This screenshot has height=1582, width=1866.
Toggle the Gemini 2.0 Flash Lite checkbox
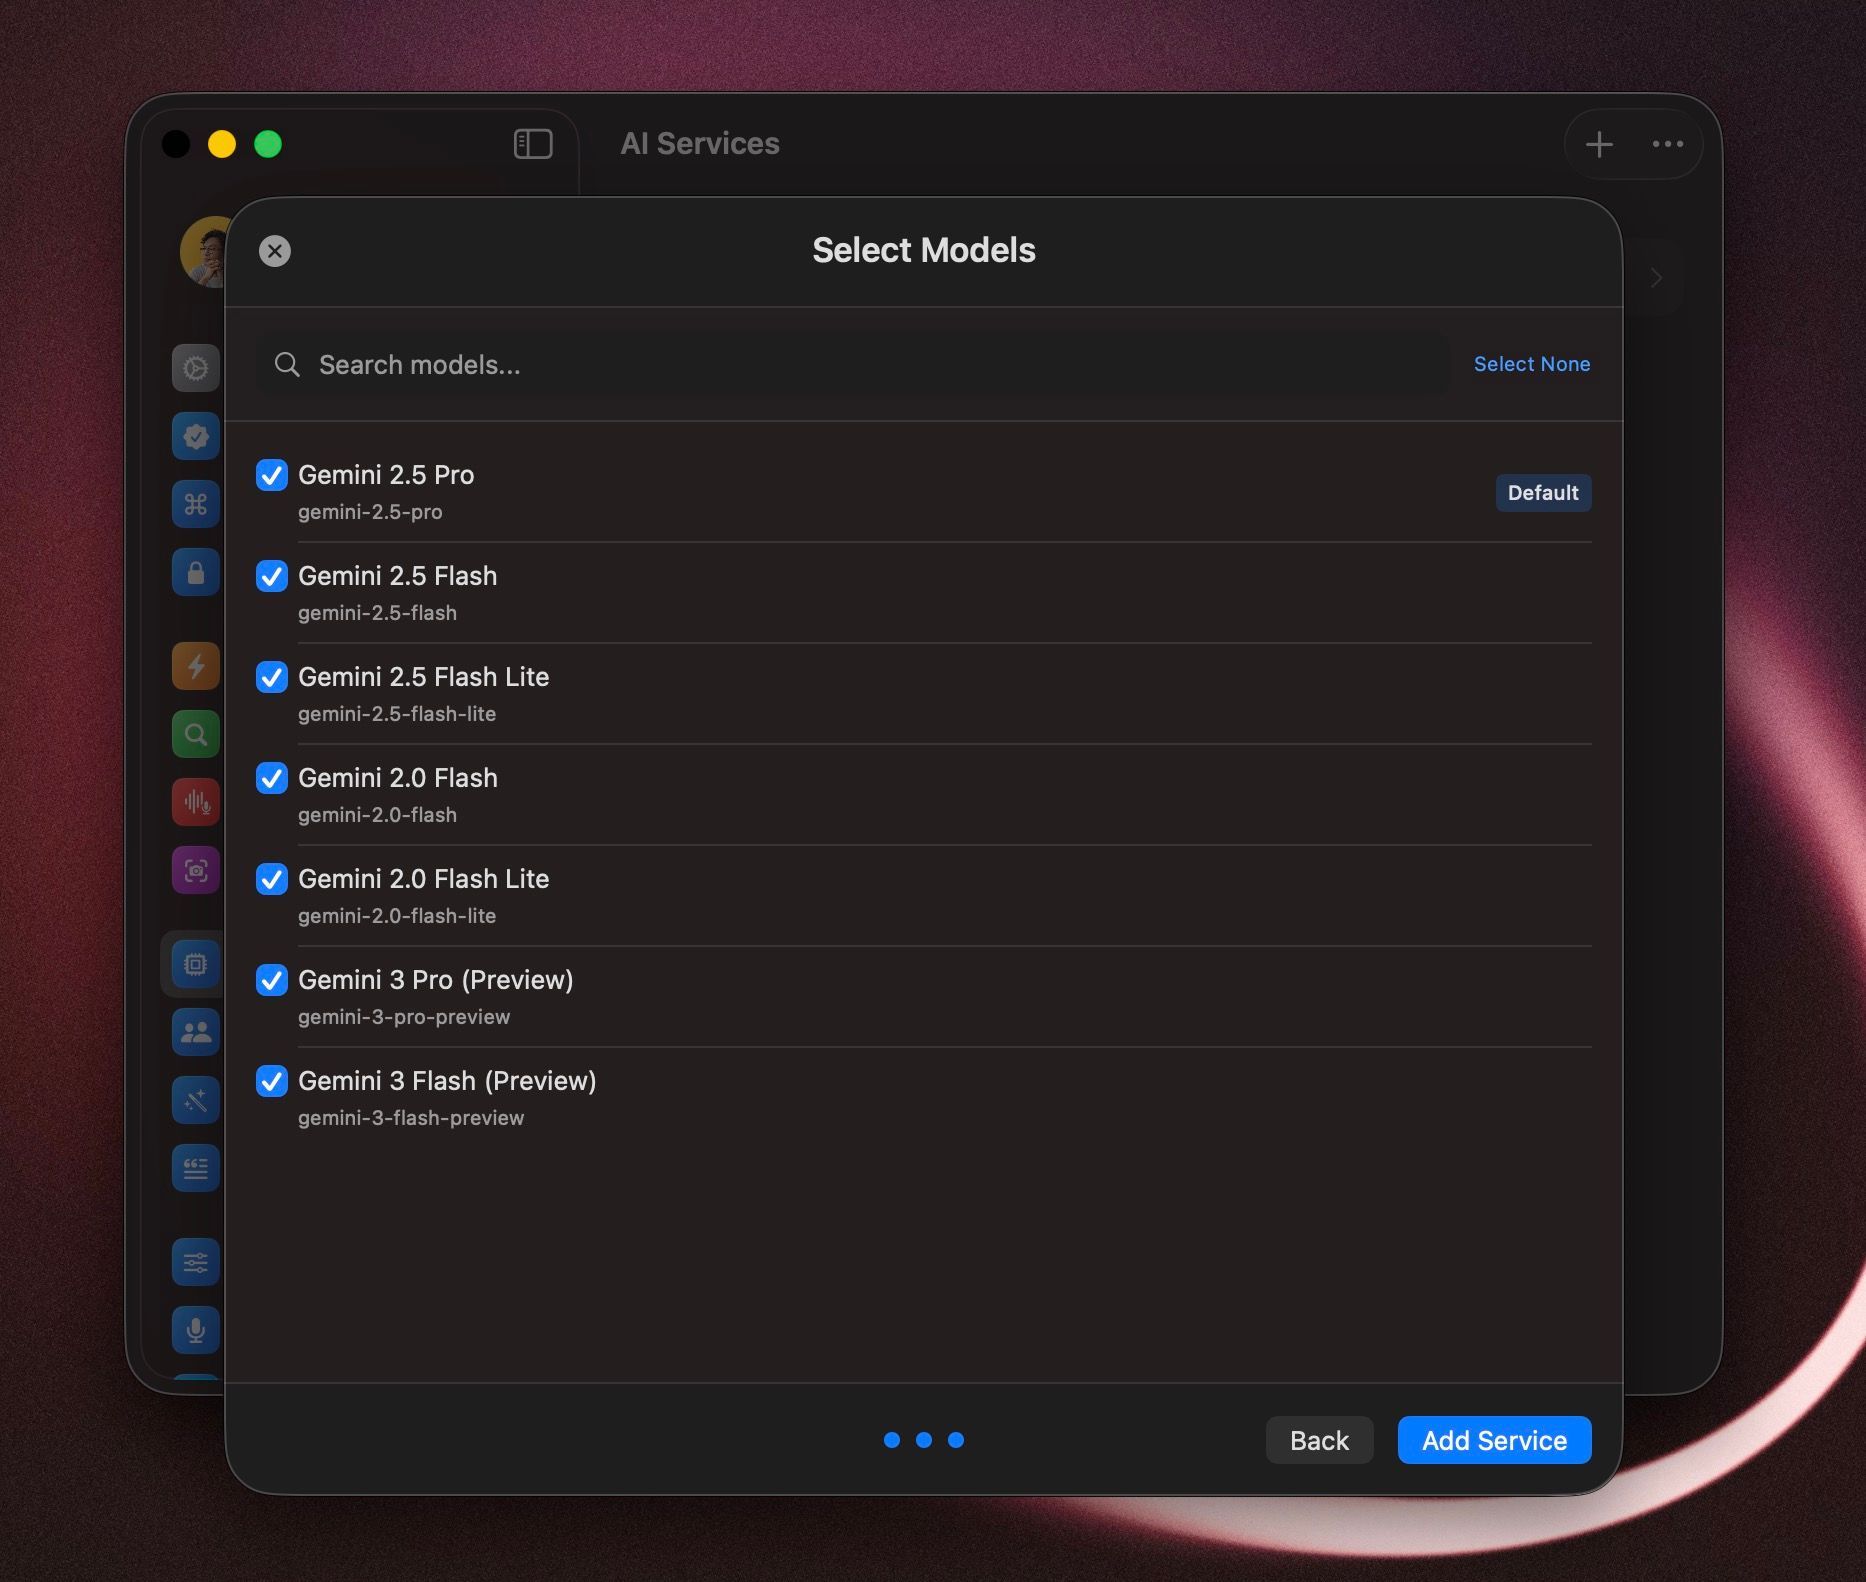(272, 879)
